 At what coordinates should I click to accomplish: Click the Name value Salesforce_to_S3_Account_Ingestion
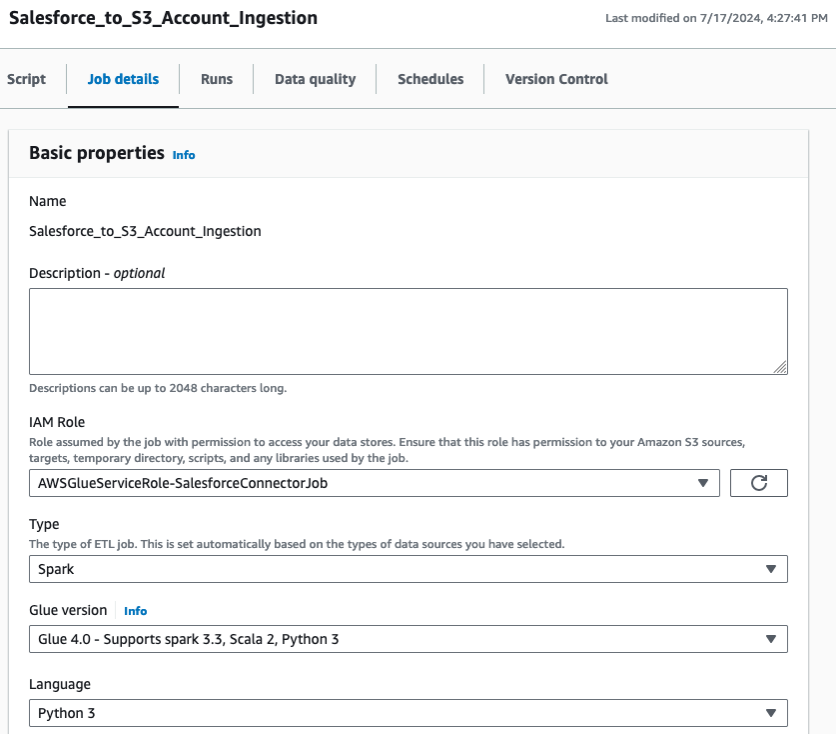coord(145,231)
